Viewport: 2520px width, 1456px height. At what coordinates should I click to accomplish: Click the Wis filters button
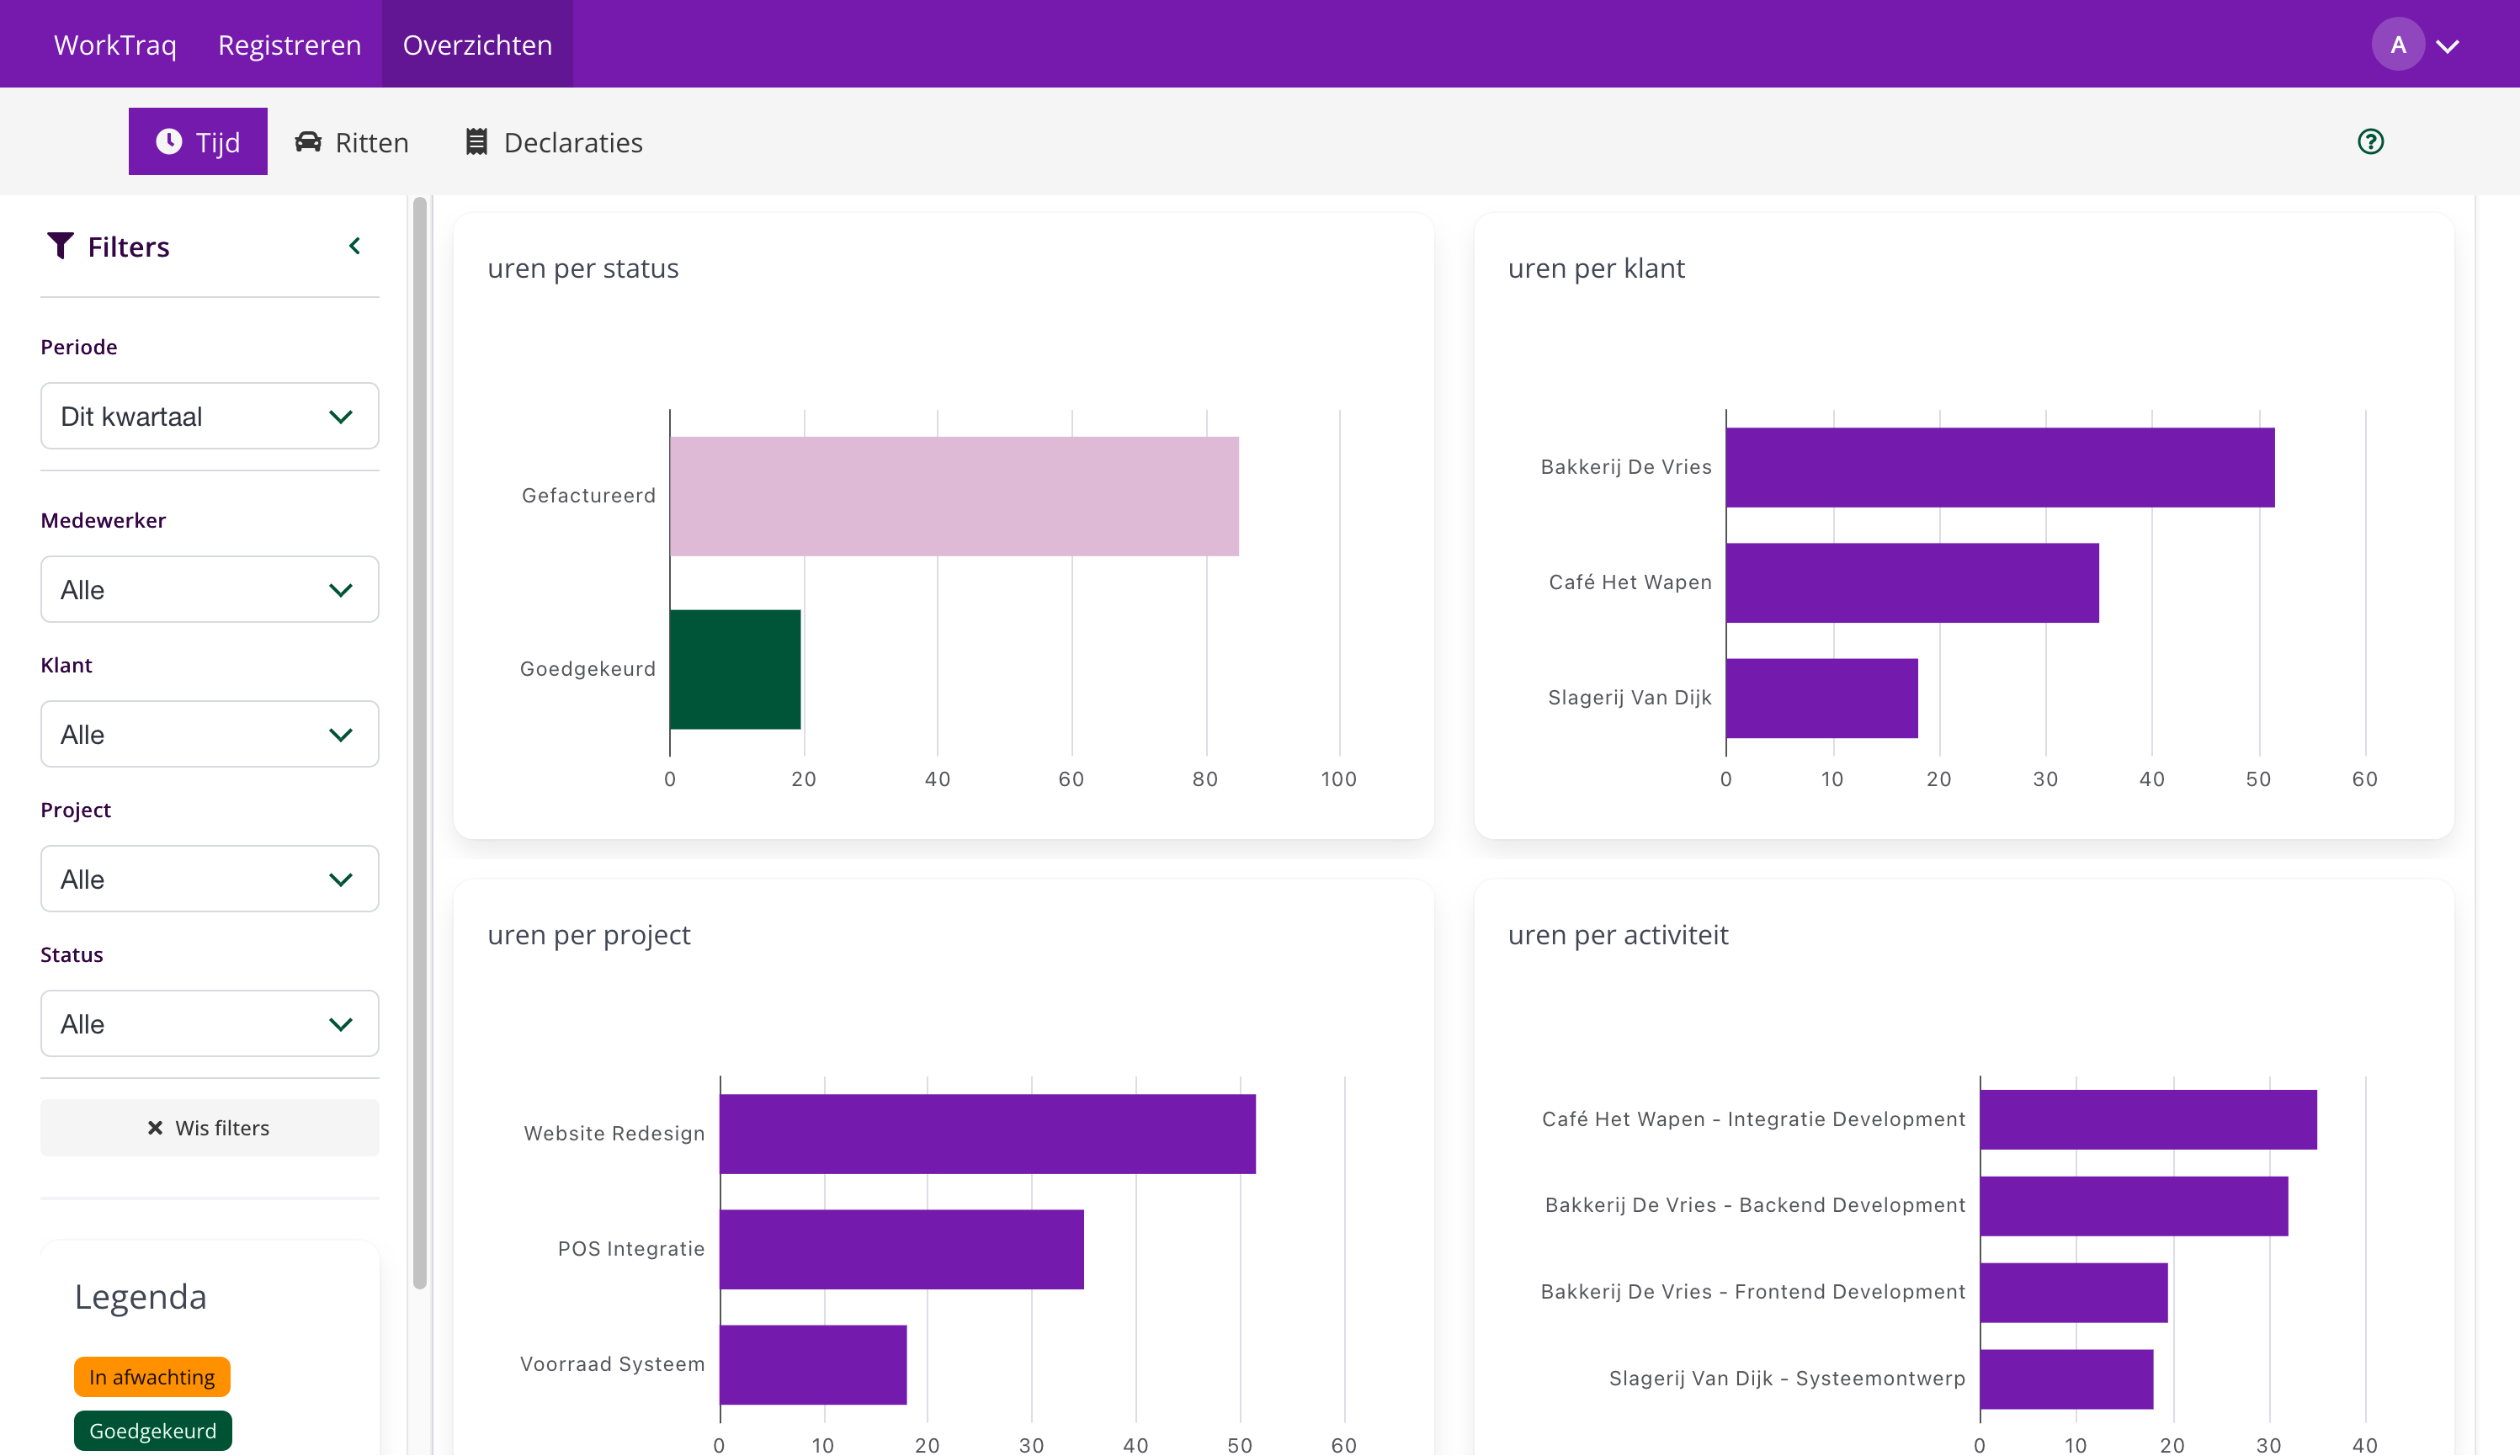point(210,1129)
